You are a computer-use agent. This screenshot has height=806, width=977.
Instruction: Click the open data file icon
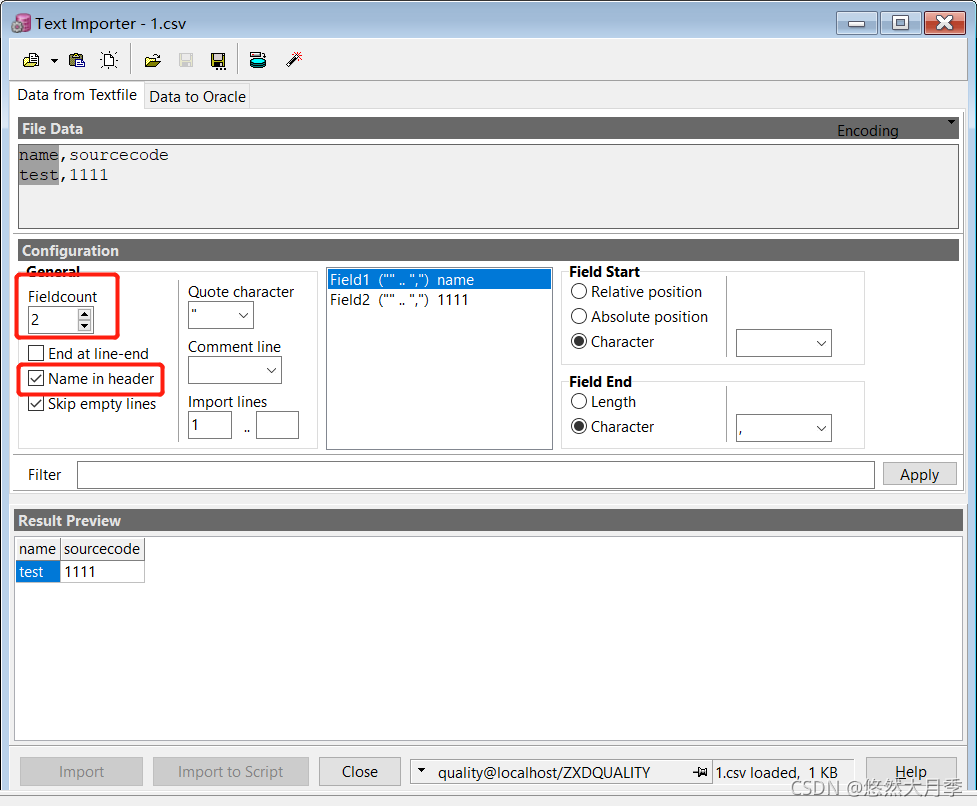click(x=31, y=60)
